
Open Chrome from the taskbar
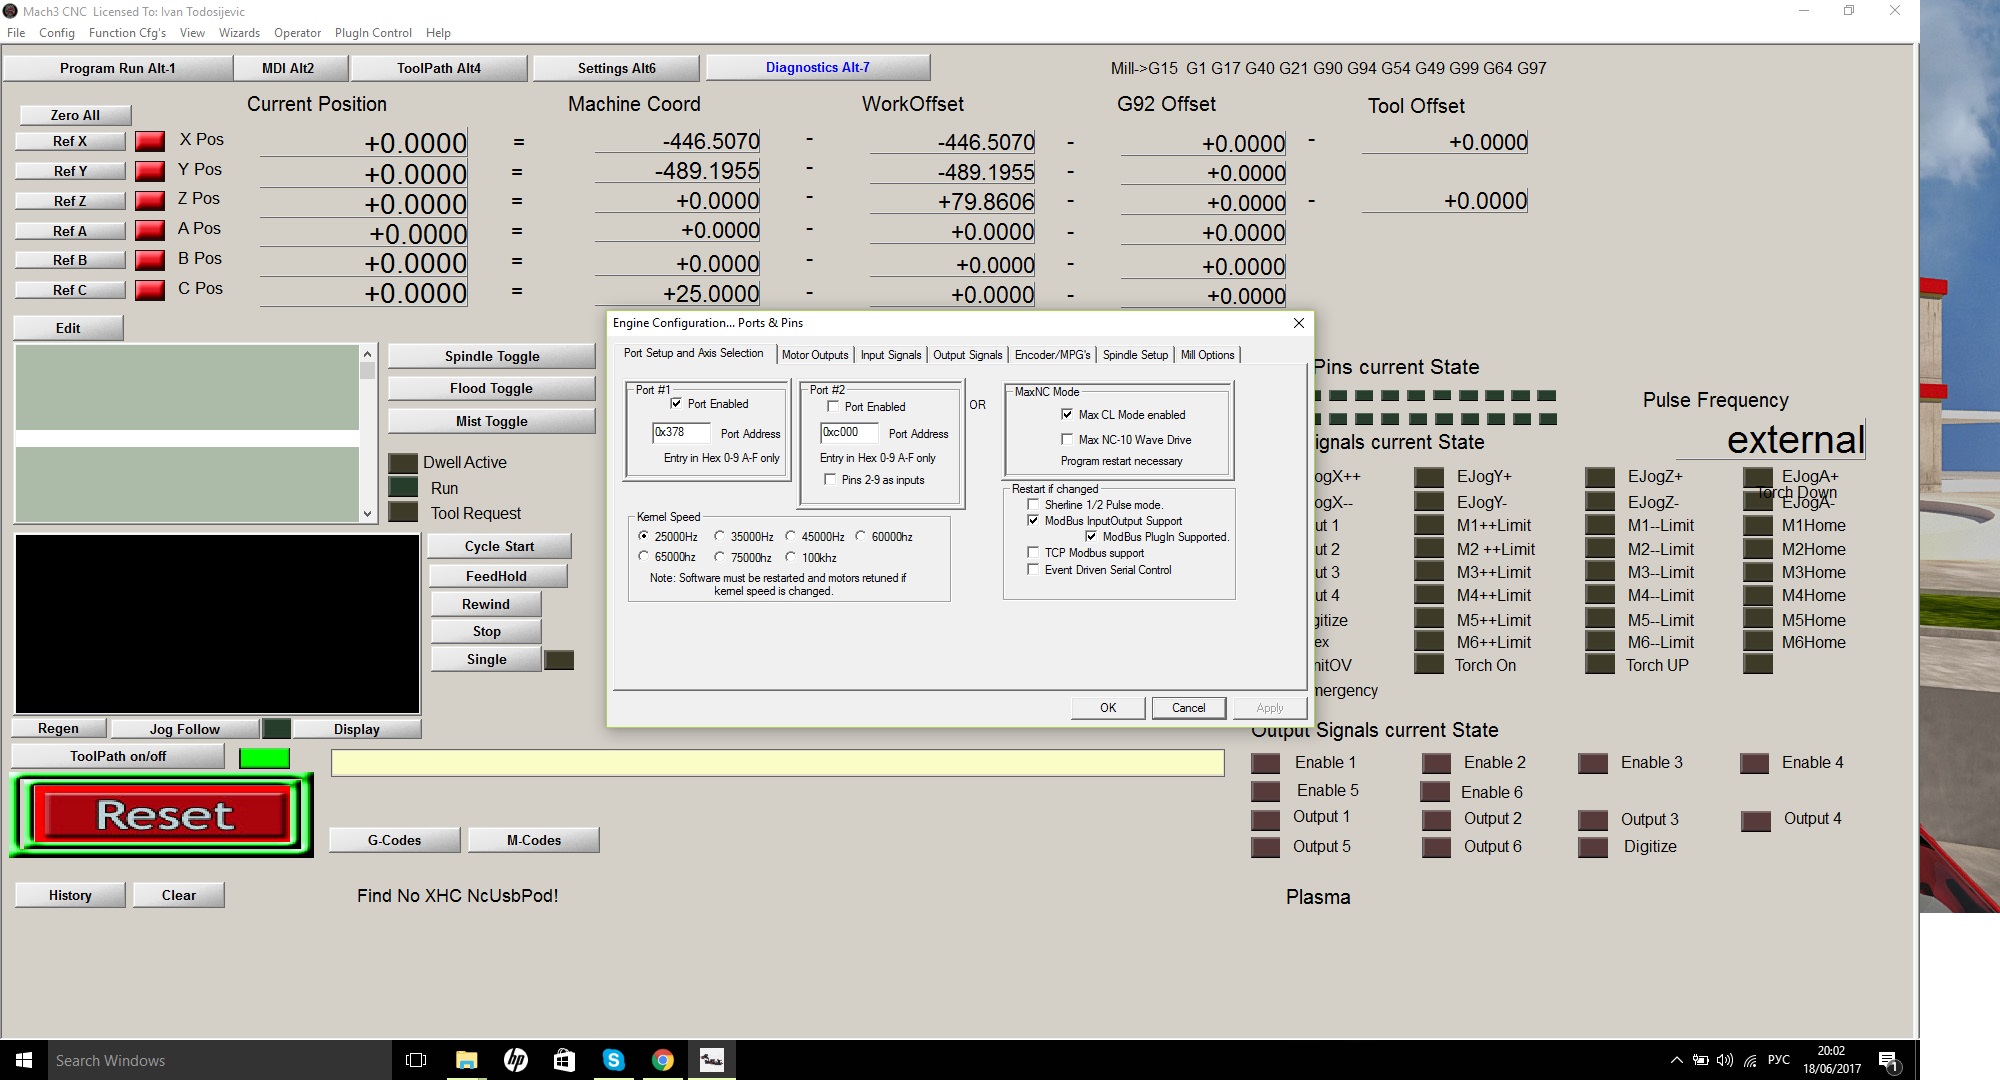pyautogui.click(x=662, y=1060)
